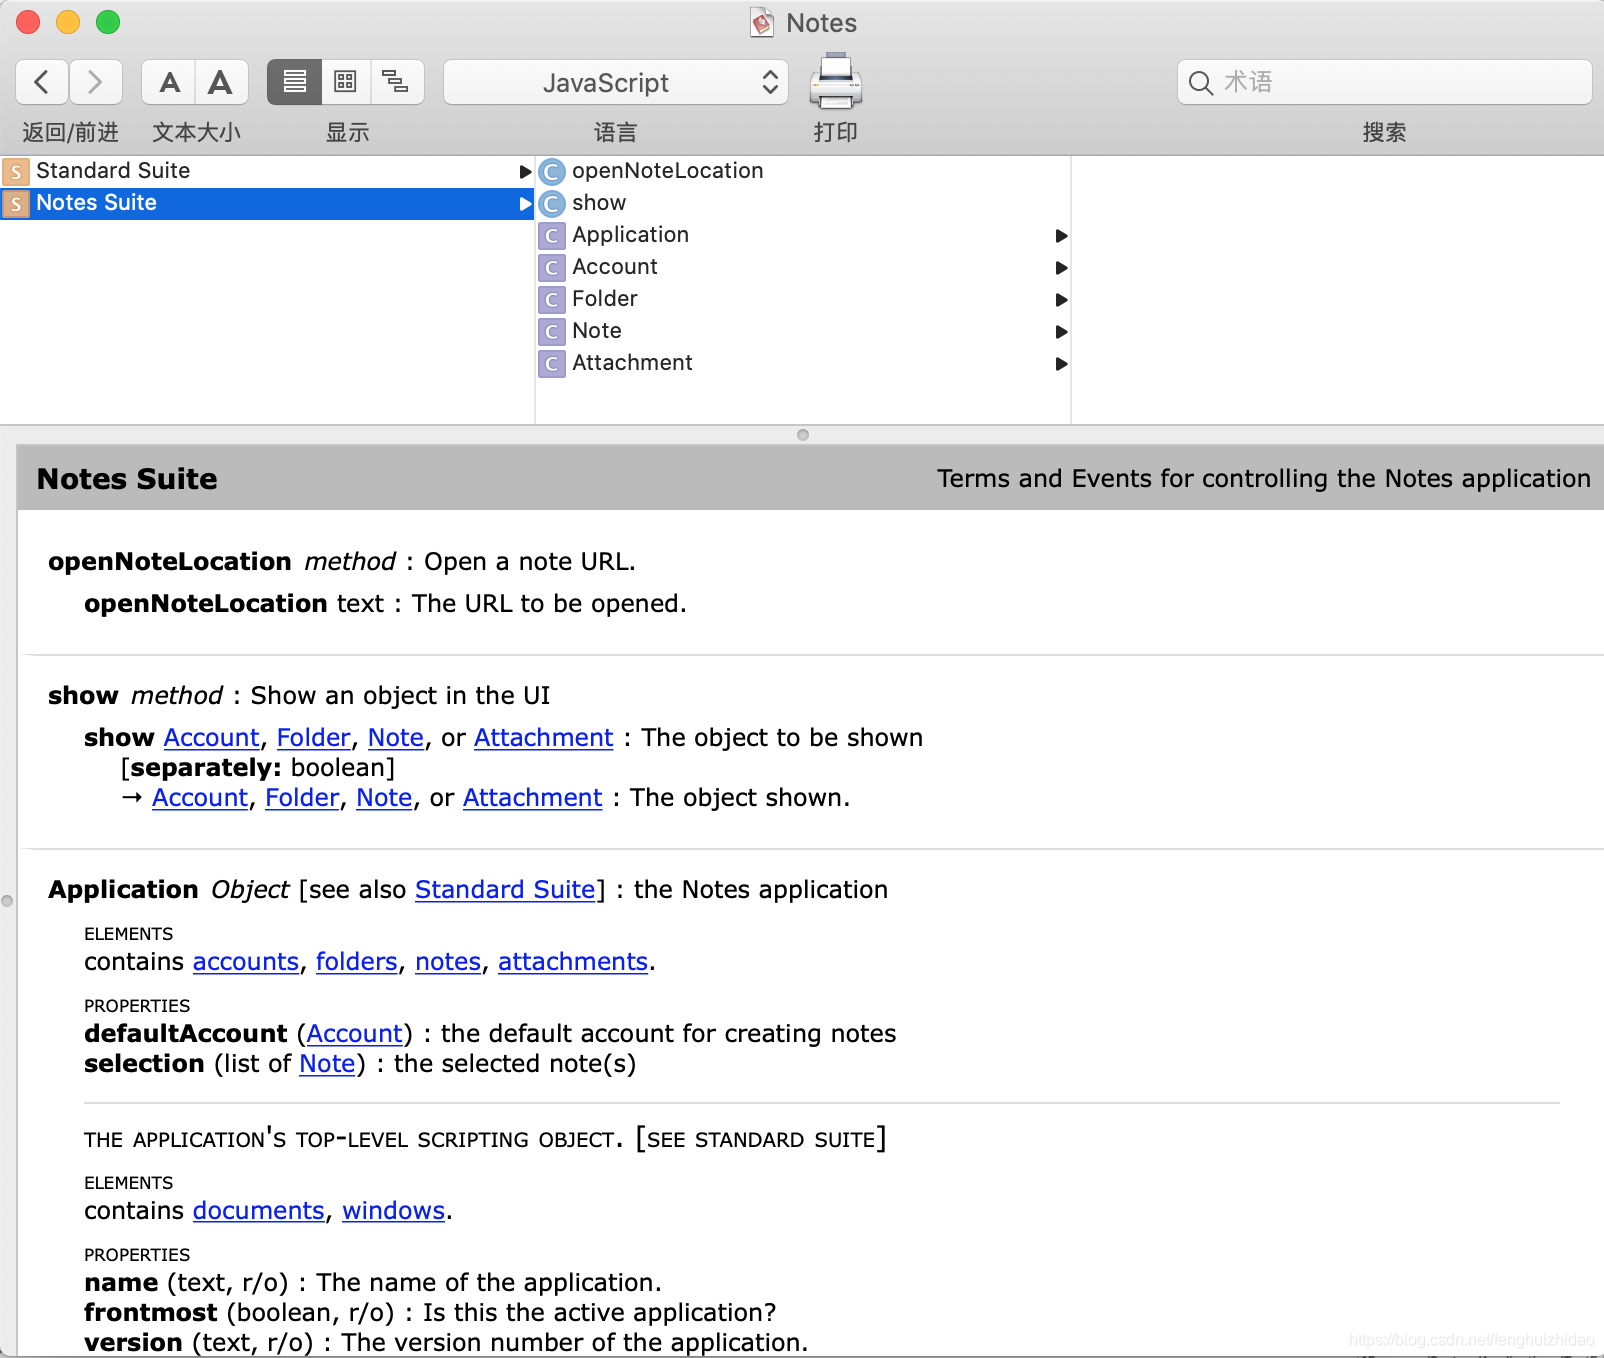Open Account link in show result line

(x=200, y=798)
